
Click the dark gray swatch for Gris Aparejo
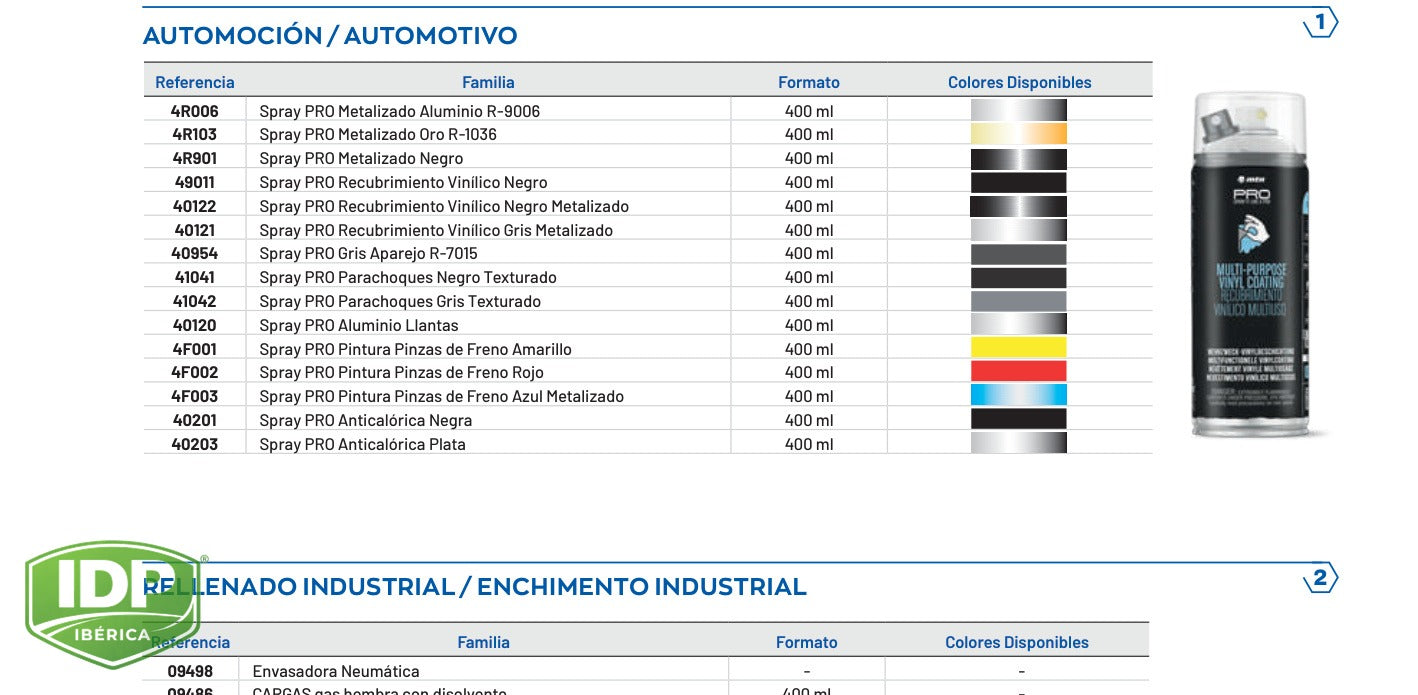(1019, 253)
